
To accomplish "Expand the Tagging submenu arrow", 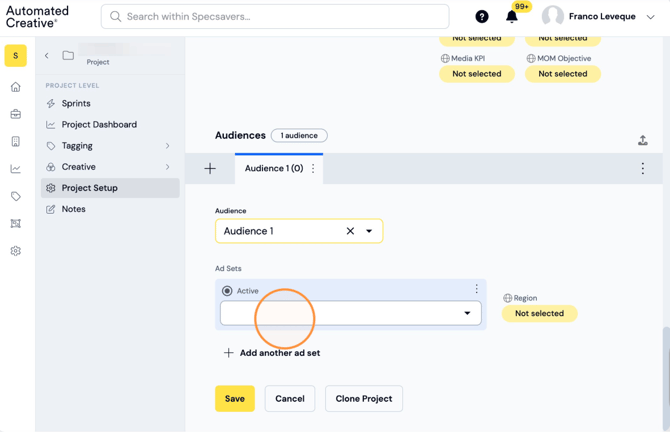I will [168, 146].
